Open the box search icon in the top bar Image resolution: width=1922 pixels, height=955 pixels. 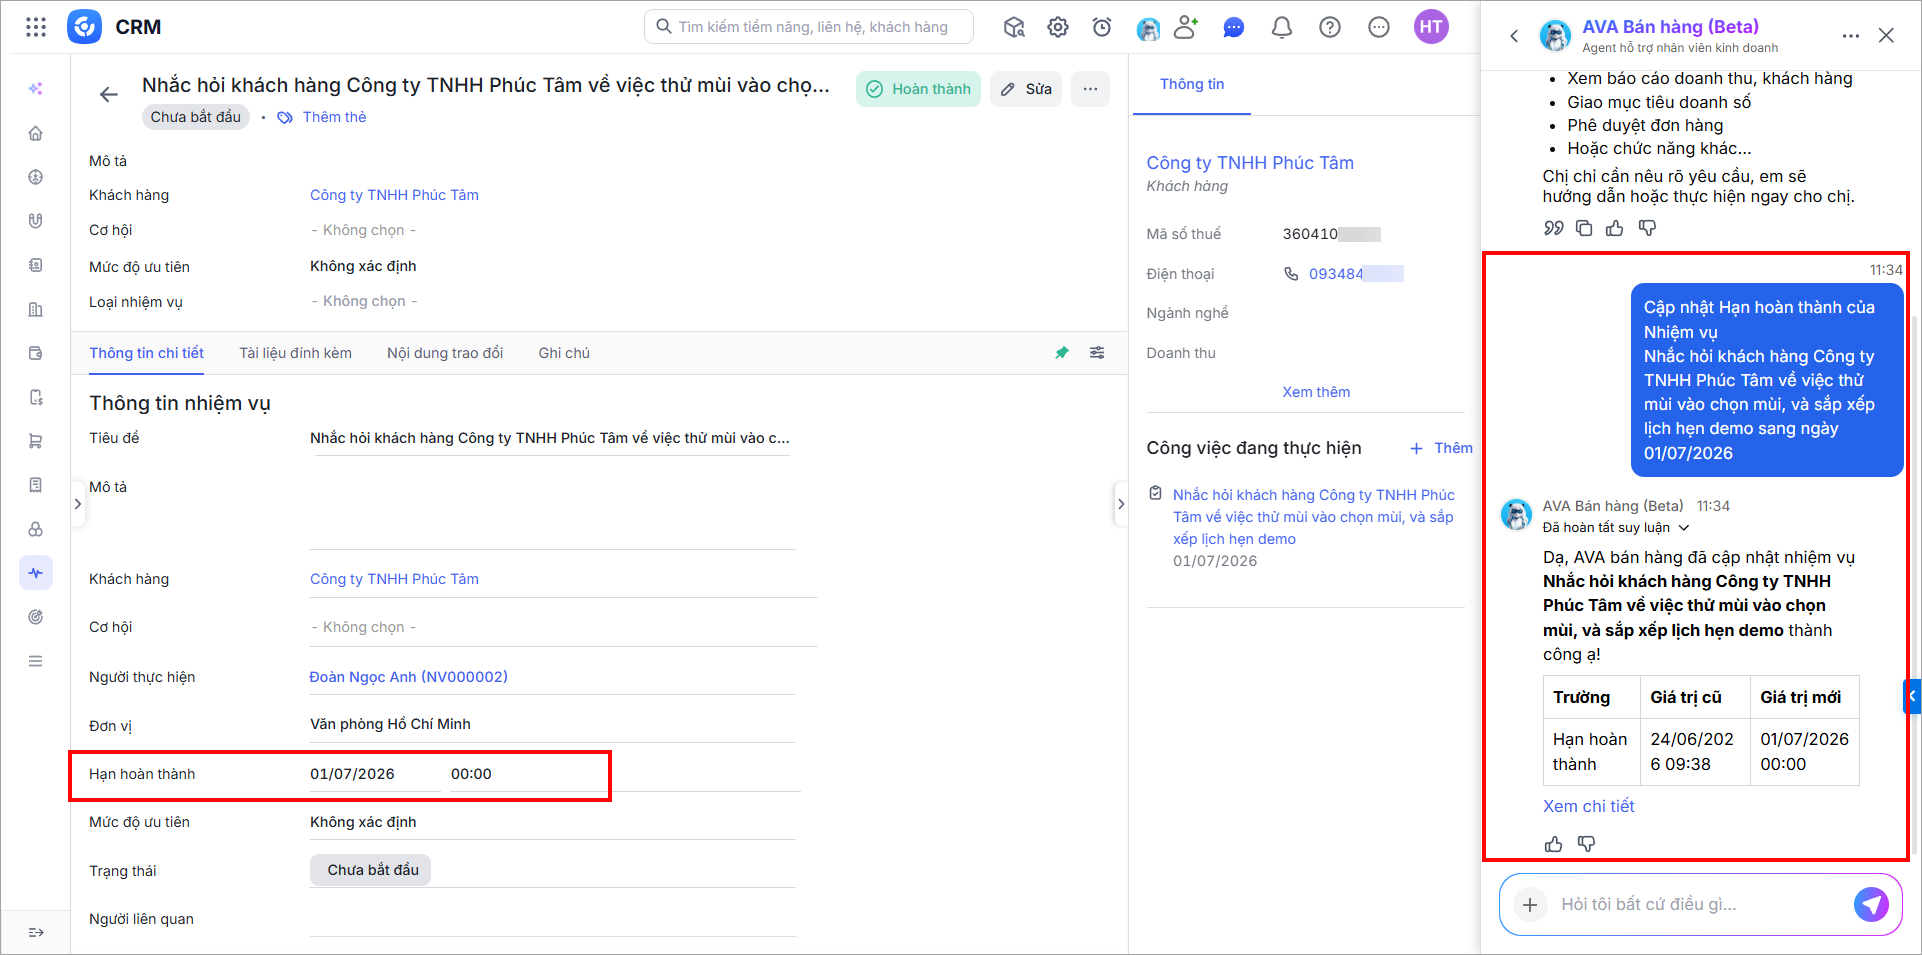(1014, 27)
